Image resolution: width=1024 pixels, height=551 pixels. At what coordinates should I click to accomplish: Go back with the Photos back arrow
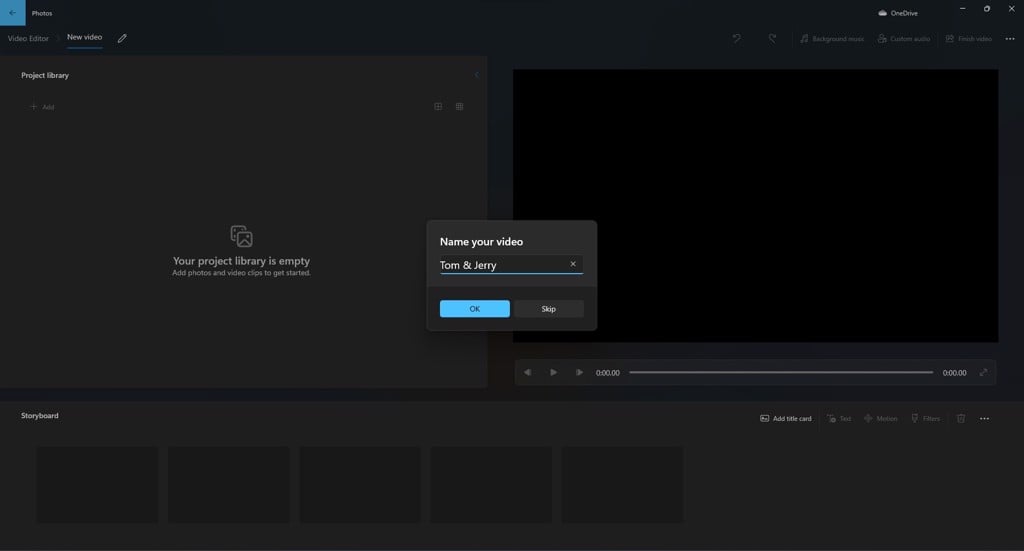pos(12,12)
